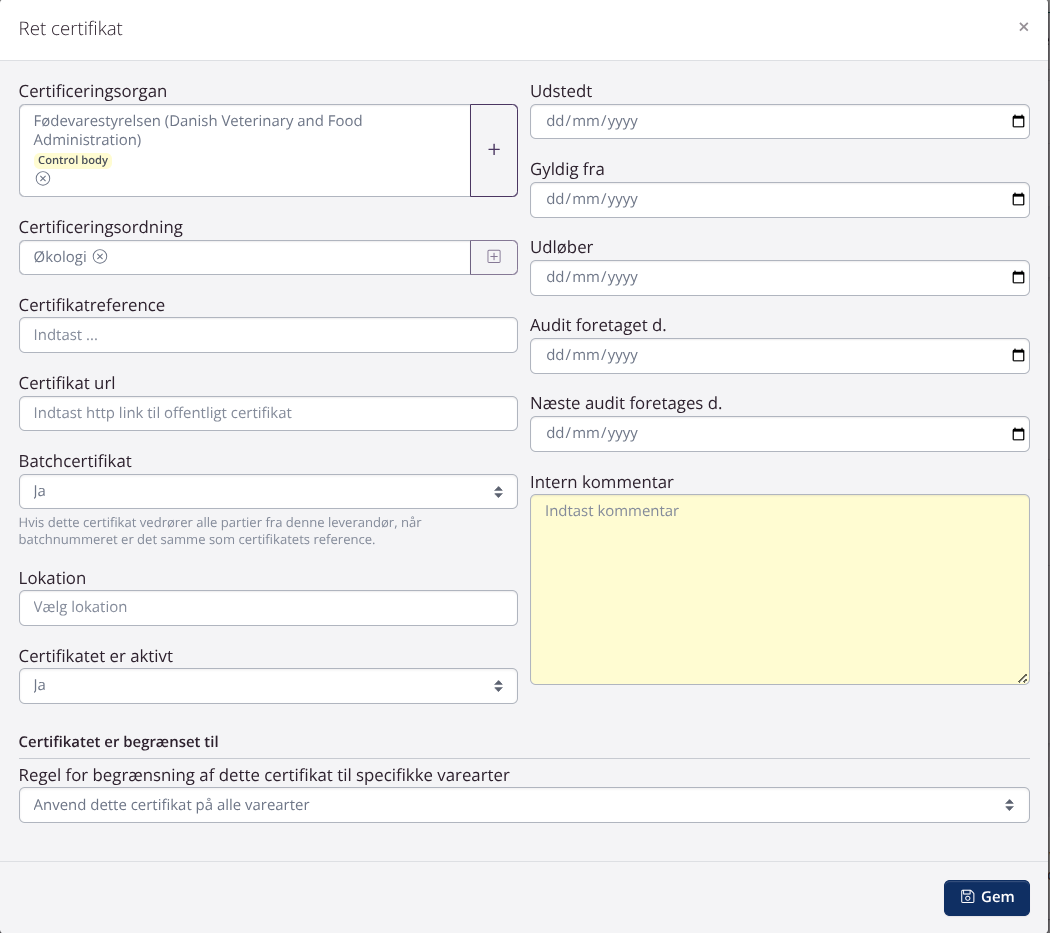Save the certificate with Gem button
The height and width of the screenshot is (933, 1050).
(x=986, y=897)
